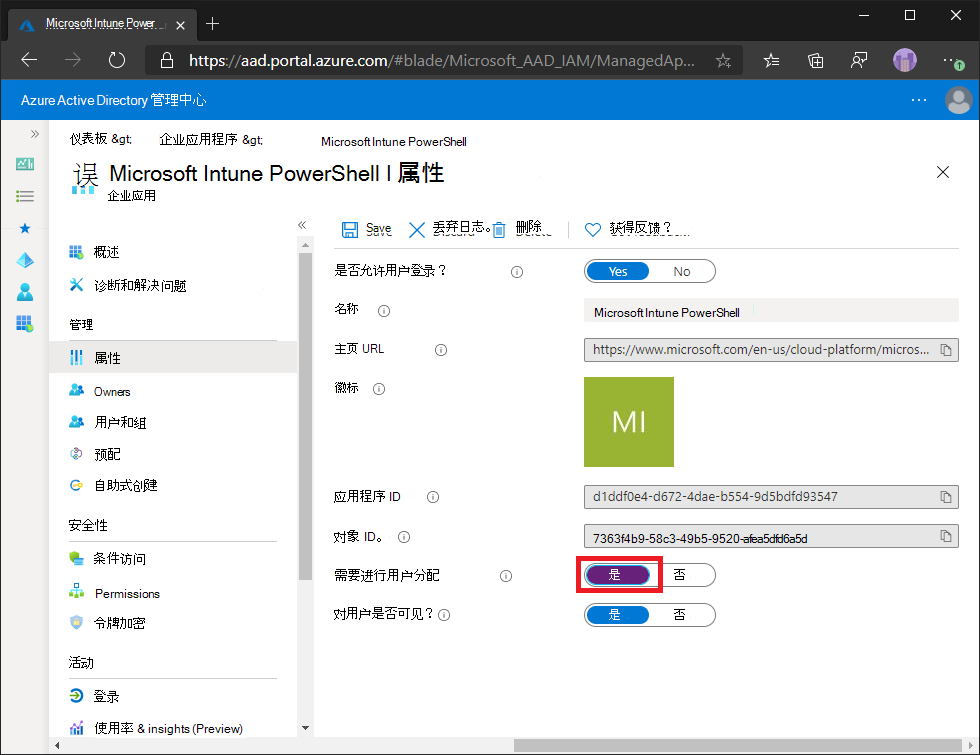This screenshot has height=755, width=980.
Task: Click info icon beside 需要进行用户分配
Action: (x=506, y=576)
